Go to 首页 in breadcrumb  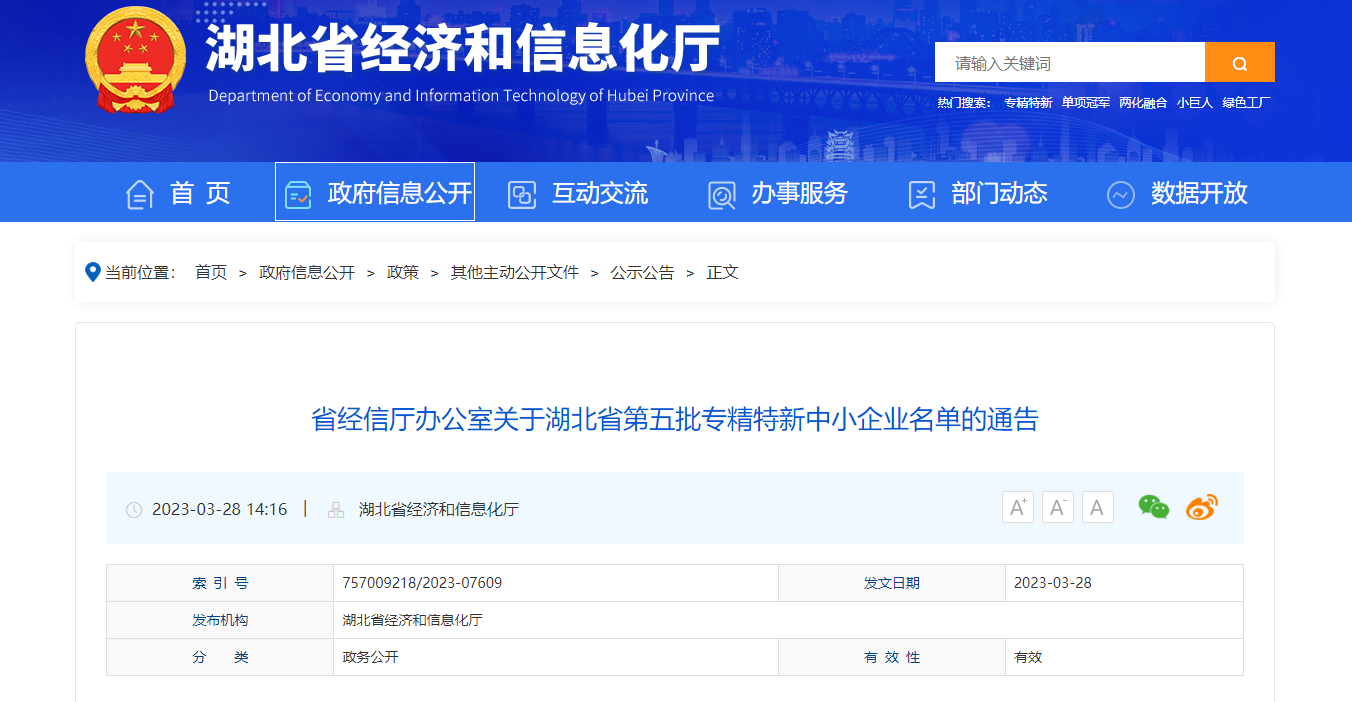[x=211, y=272]
